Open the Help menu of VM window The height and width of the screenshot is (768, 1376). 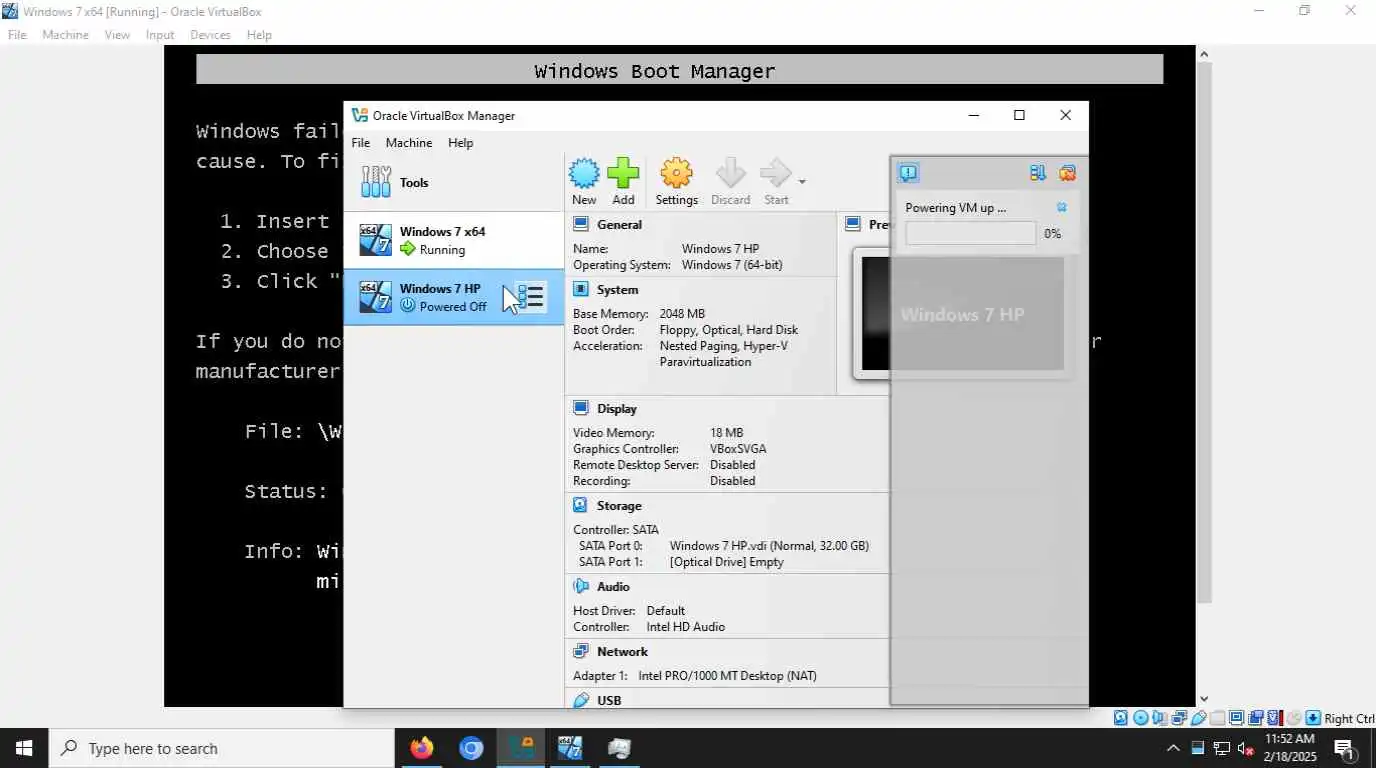tap(259, 35)
